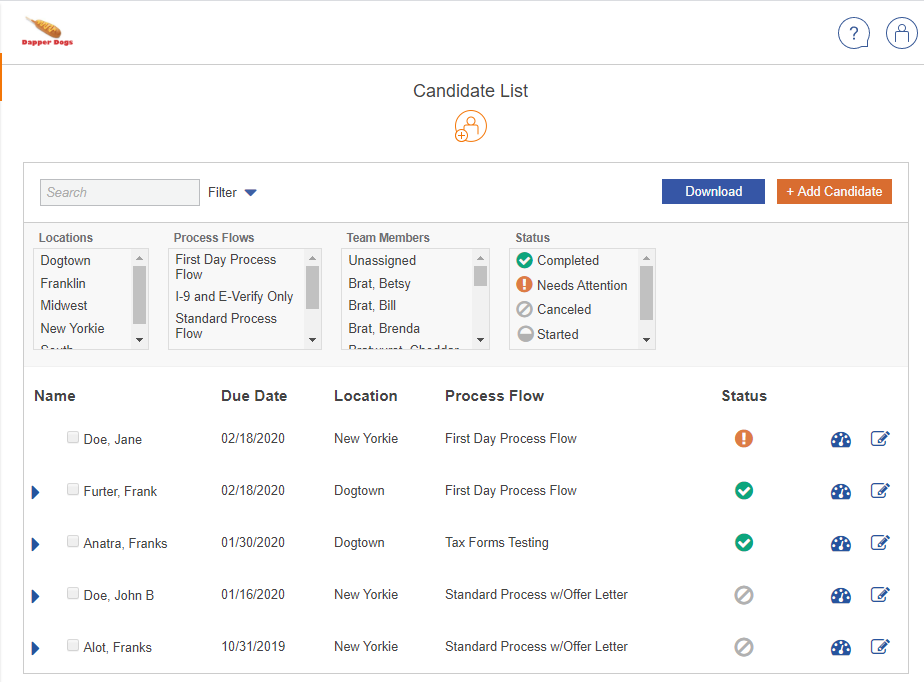Click the add-candidate person icon below the title
This screenshot has height=682, width=924.
pyautogui.click(x=470, y=126)
